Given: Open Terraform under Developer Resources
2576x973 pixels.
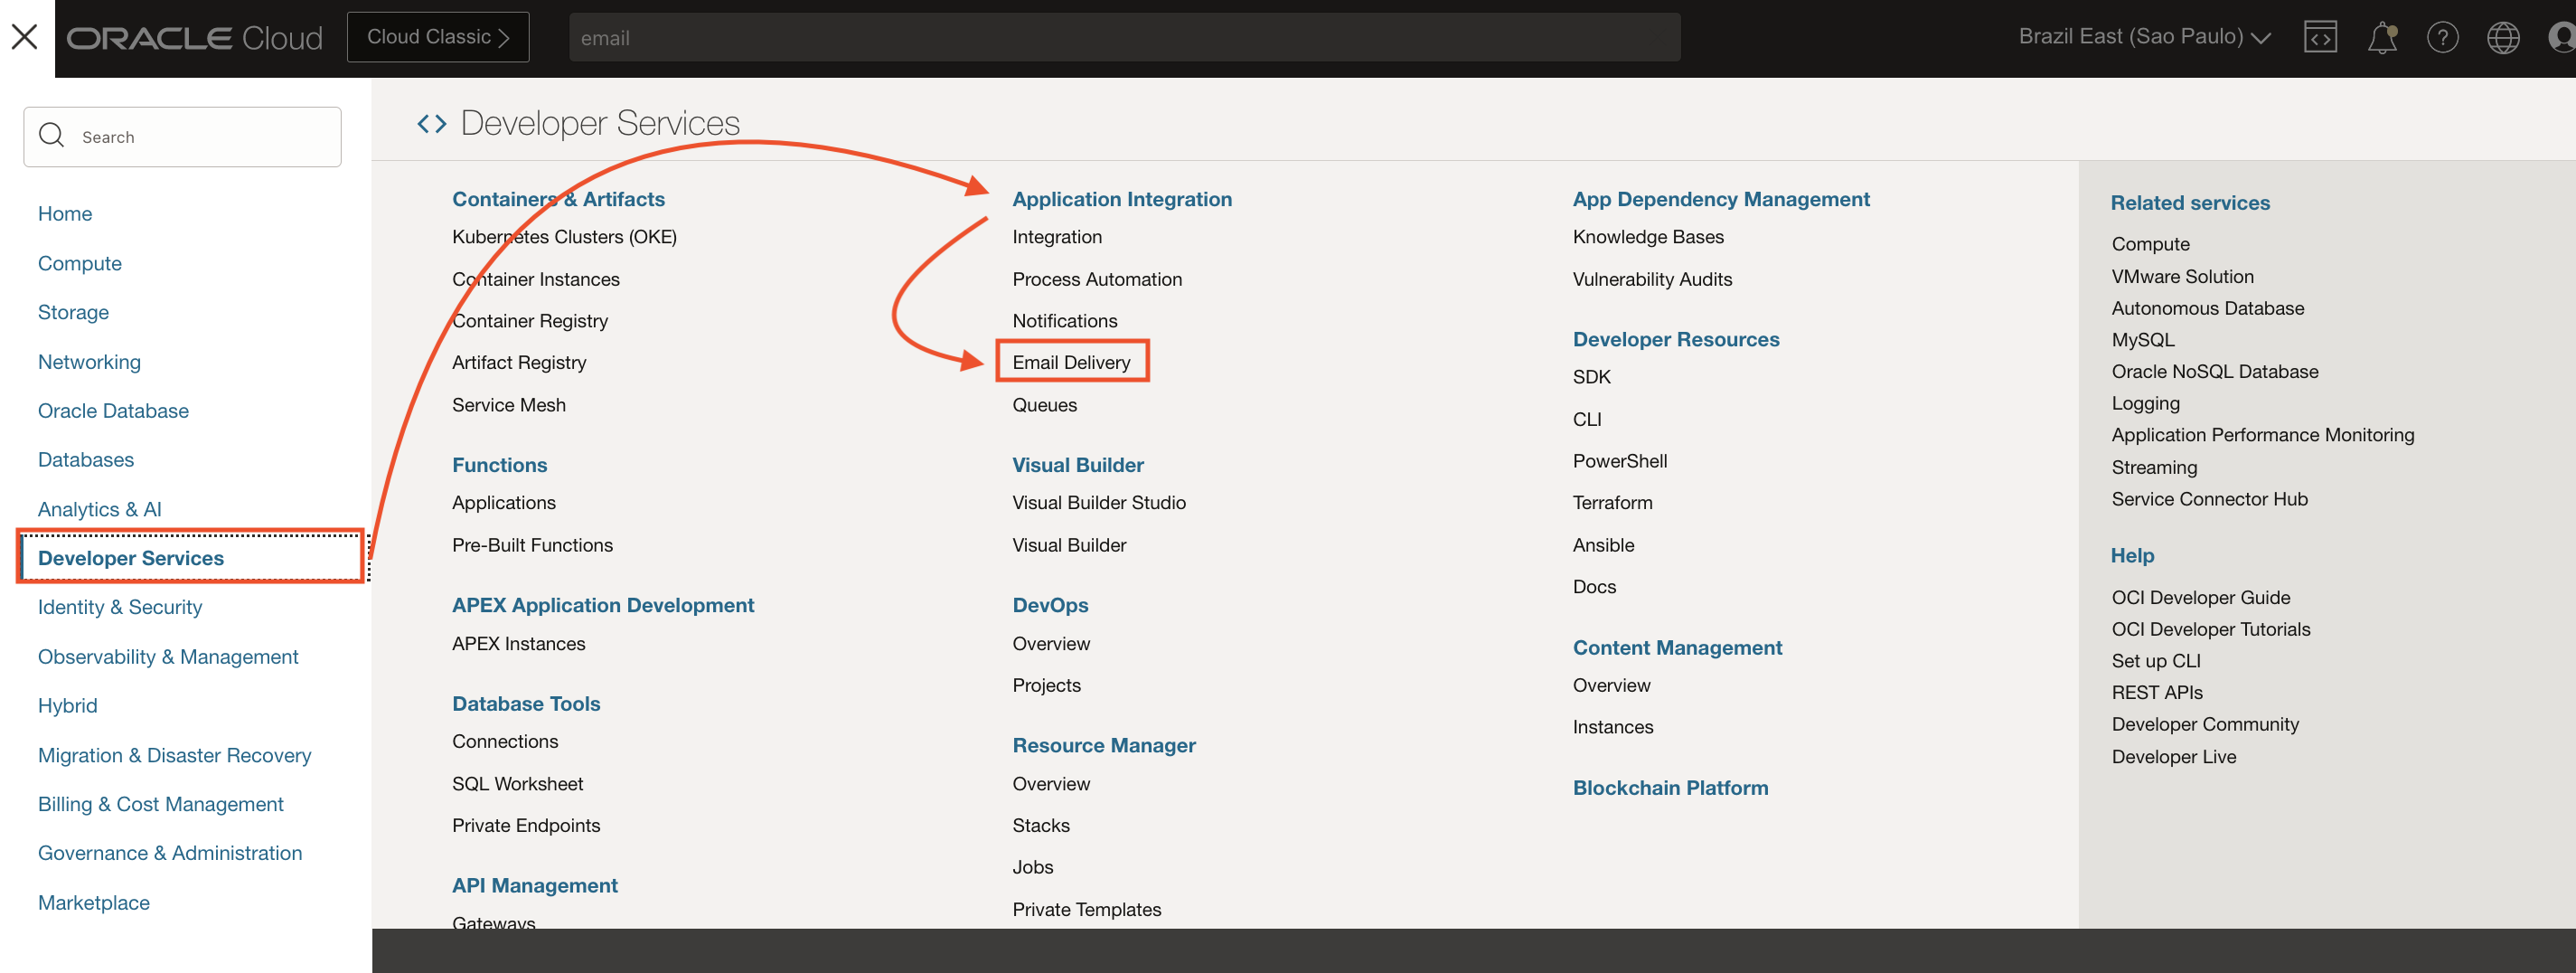Looking at the screenshot, I should pos(1612,503).
